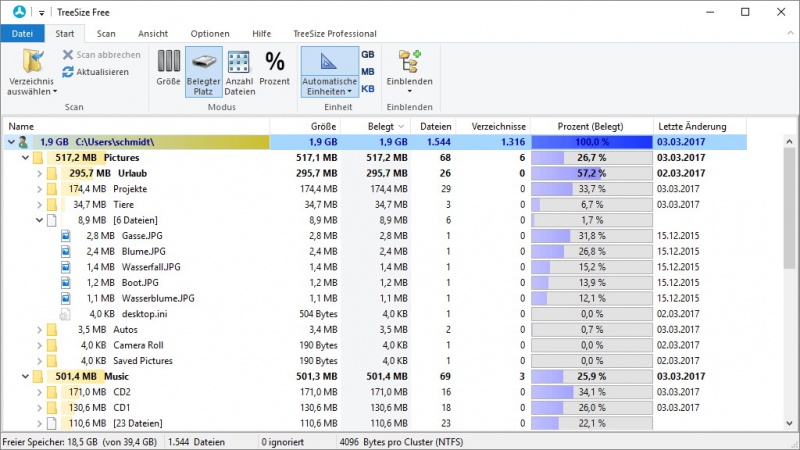Screen dimensions: 800x450
Task: Expand the Urlaub folder
Action: pyautogui.click(x=40, y=173)
